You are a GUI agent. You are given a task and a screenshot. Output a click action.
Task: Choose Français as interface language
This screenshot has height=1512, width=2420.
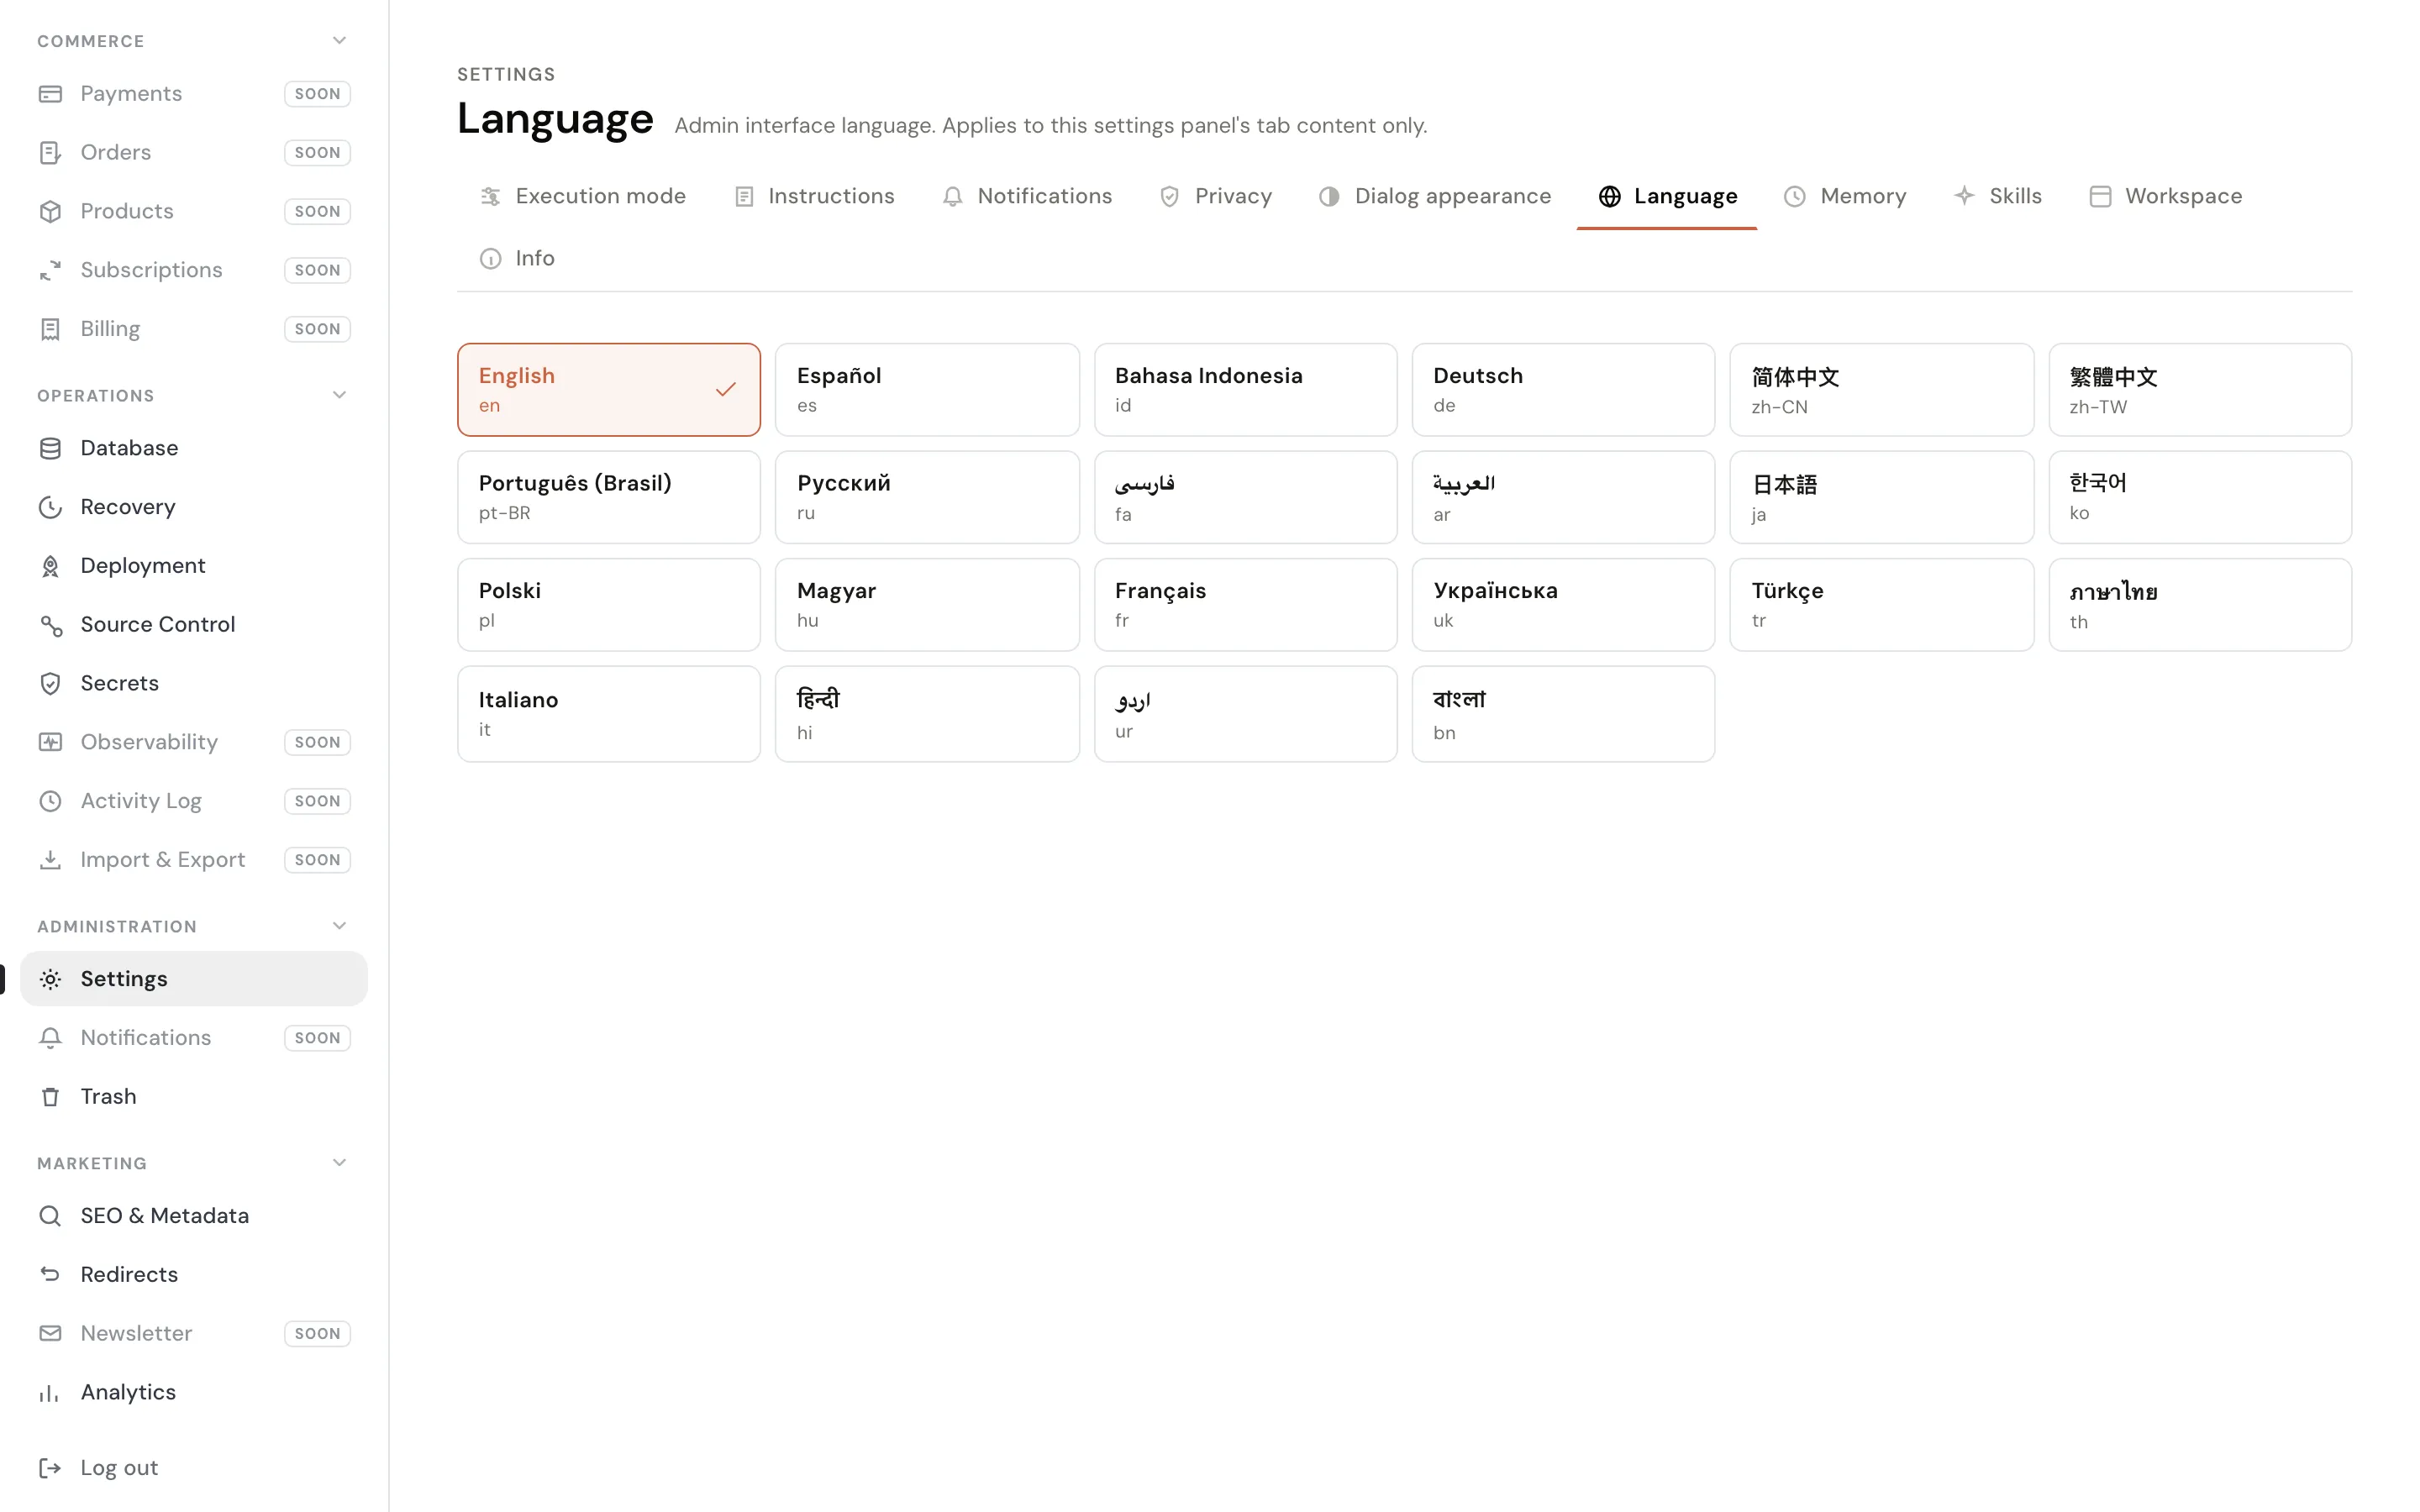pyautogui.click(x=1245, y=605)
